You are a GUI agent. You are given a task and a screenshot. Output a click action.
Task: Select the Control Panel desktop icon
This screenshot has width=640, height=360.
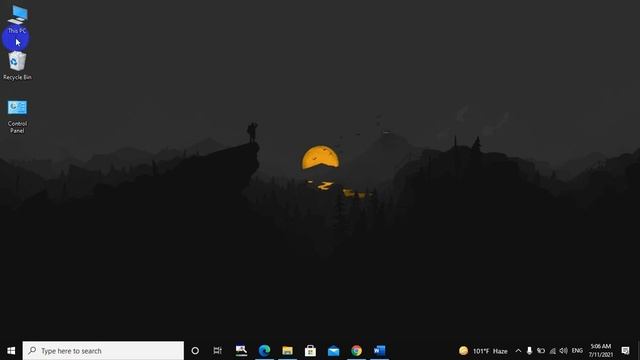pos(17,116)
